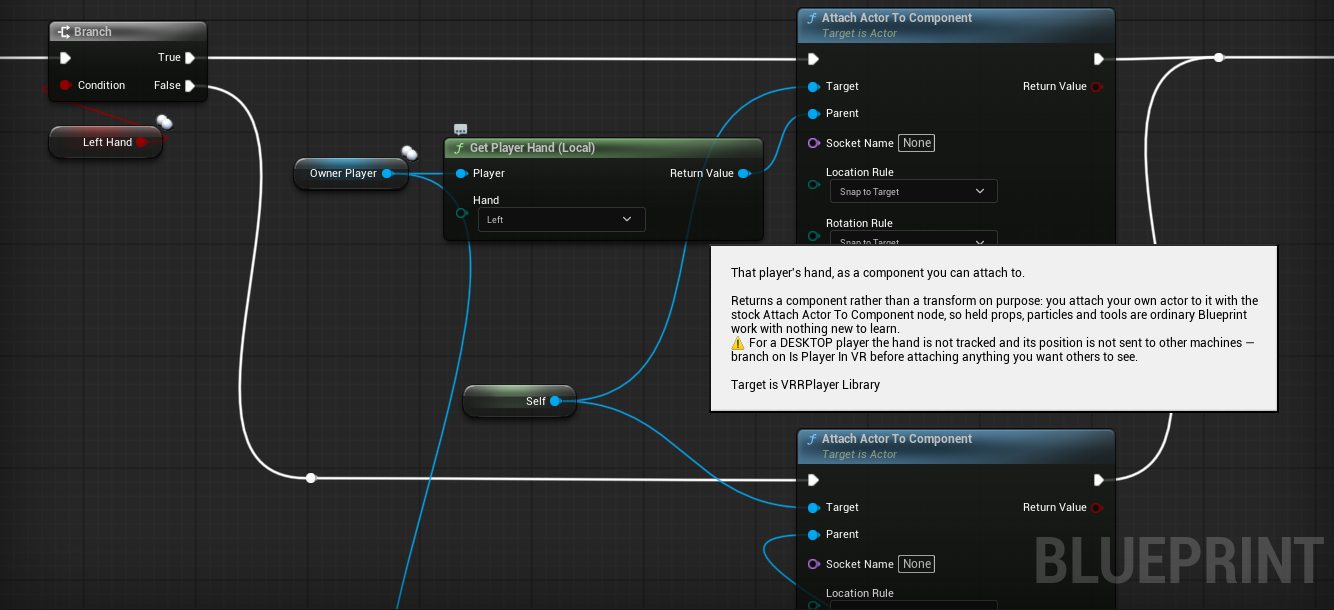Click the Left Hand variable's red output pin

pos(142,142)
